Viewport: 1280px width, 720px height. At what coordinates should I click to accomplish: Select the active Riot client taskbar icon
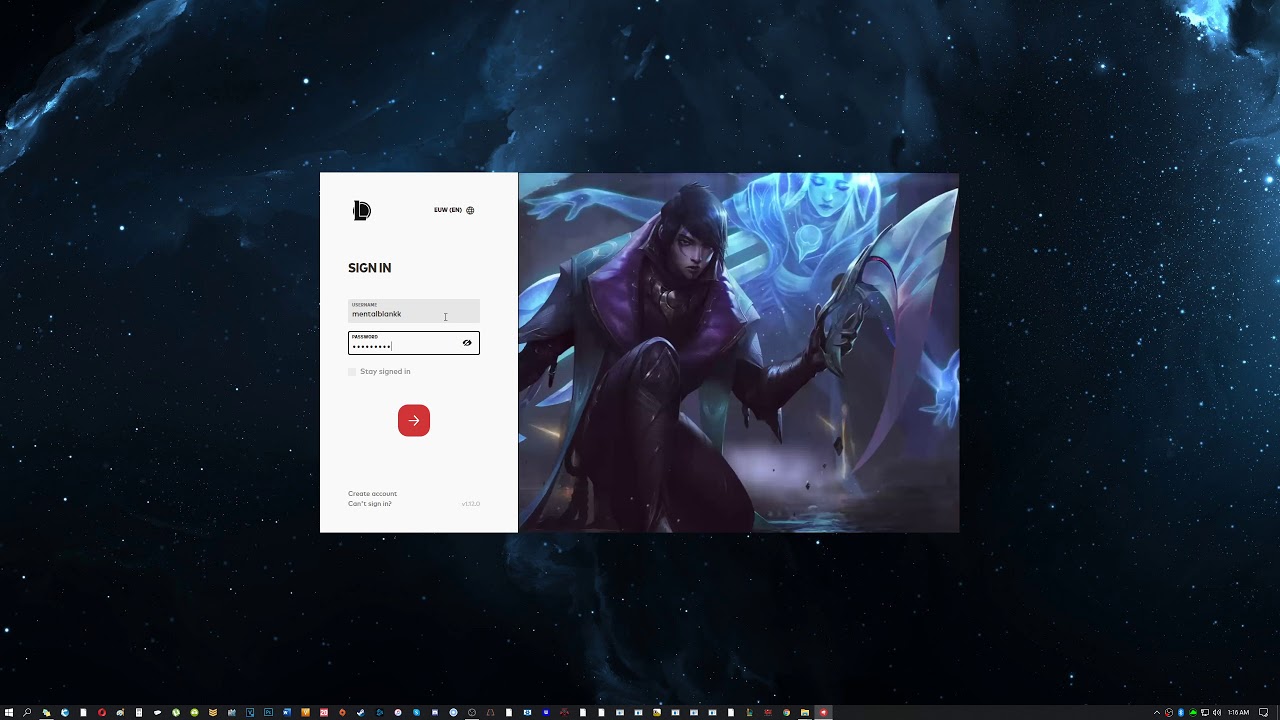pos(824,712)
